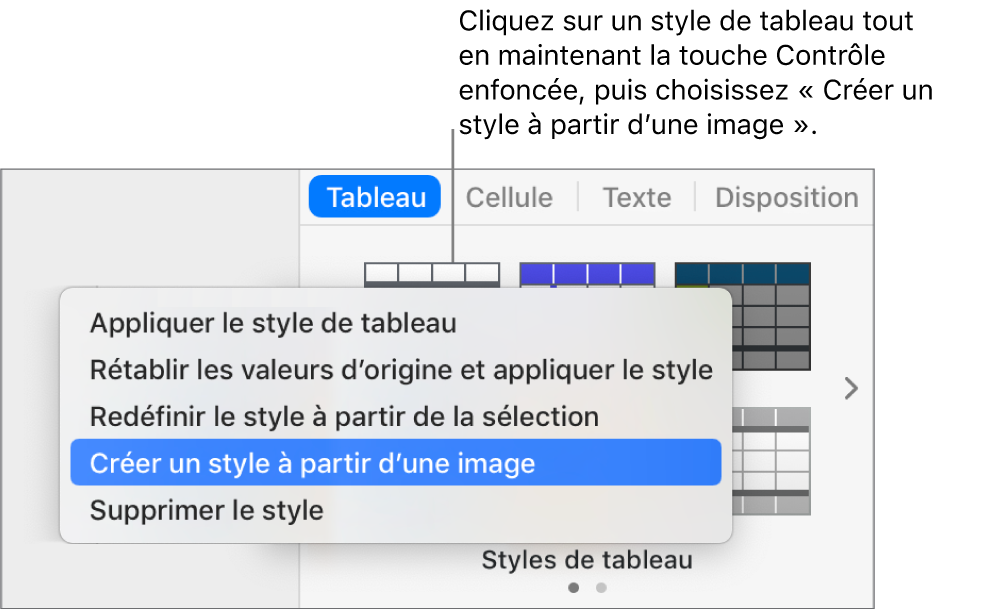
Task: Open the Texte tab
Action: (636, 198)
